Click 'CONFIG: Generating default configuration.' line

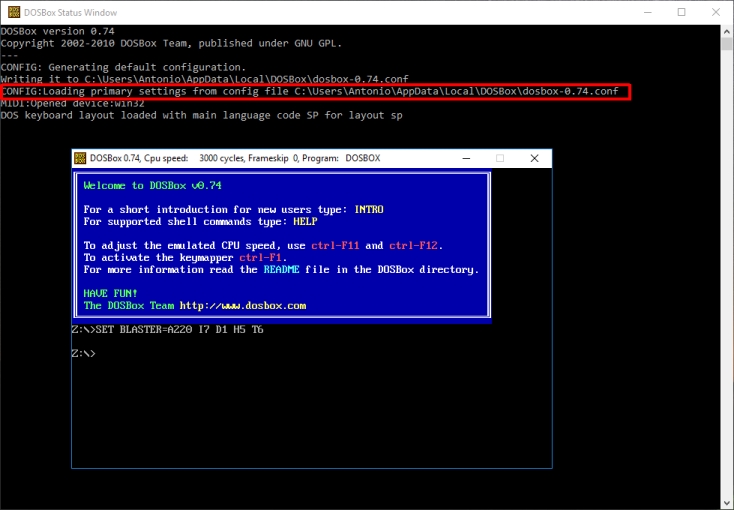[x=123, y=67]
